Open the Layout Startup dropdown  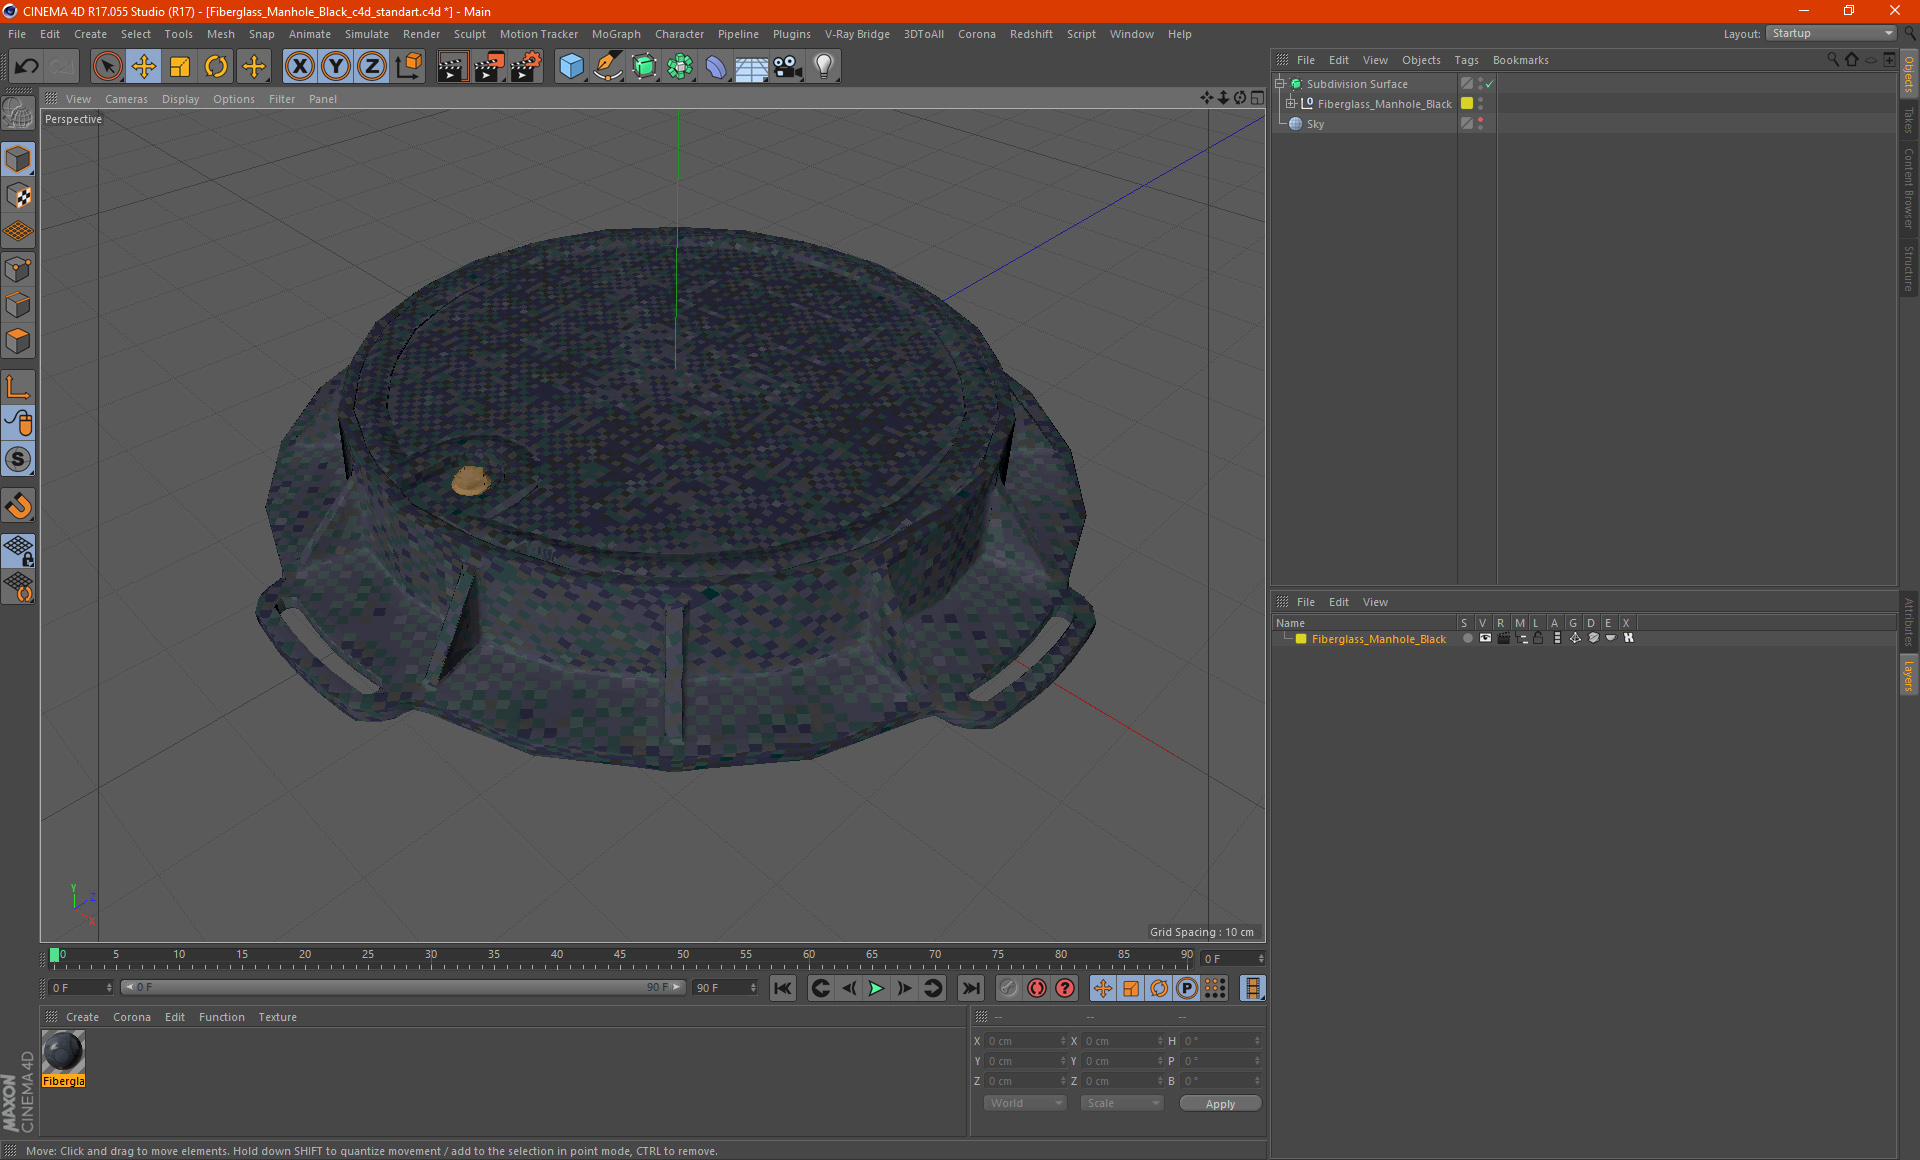(x=1831, y=33)
